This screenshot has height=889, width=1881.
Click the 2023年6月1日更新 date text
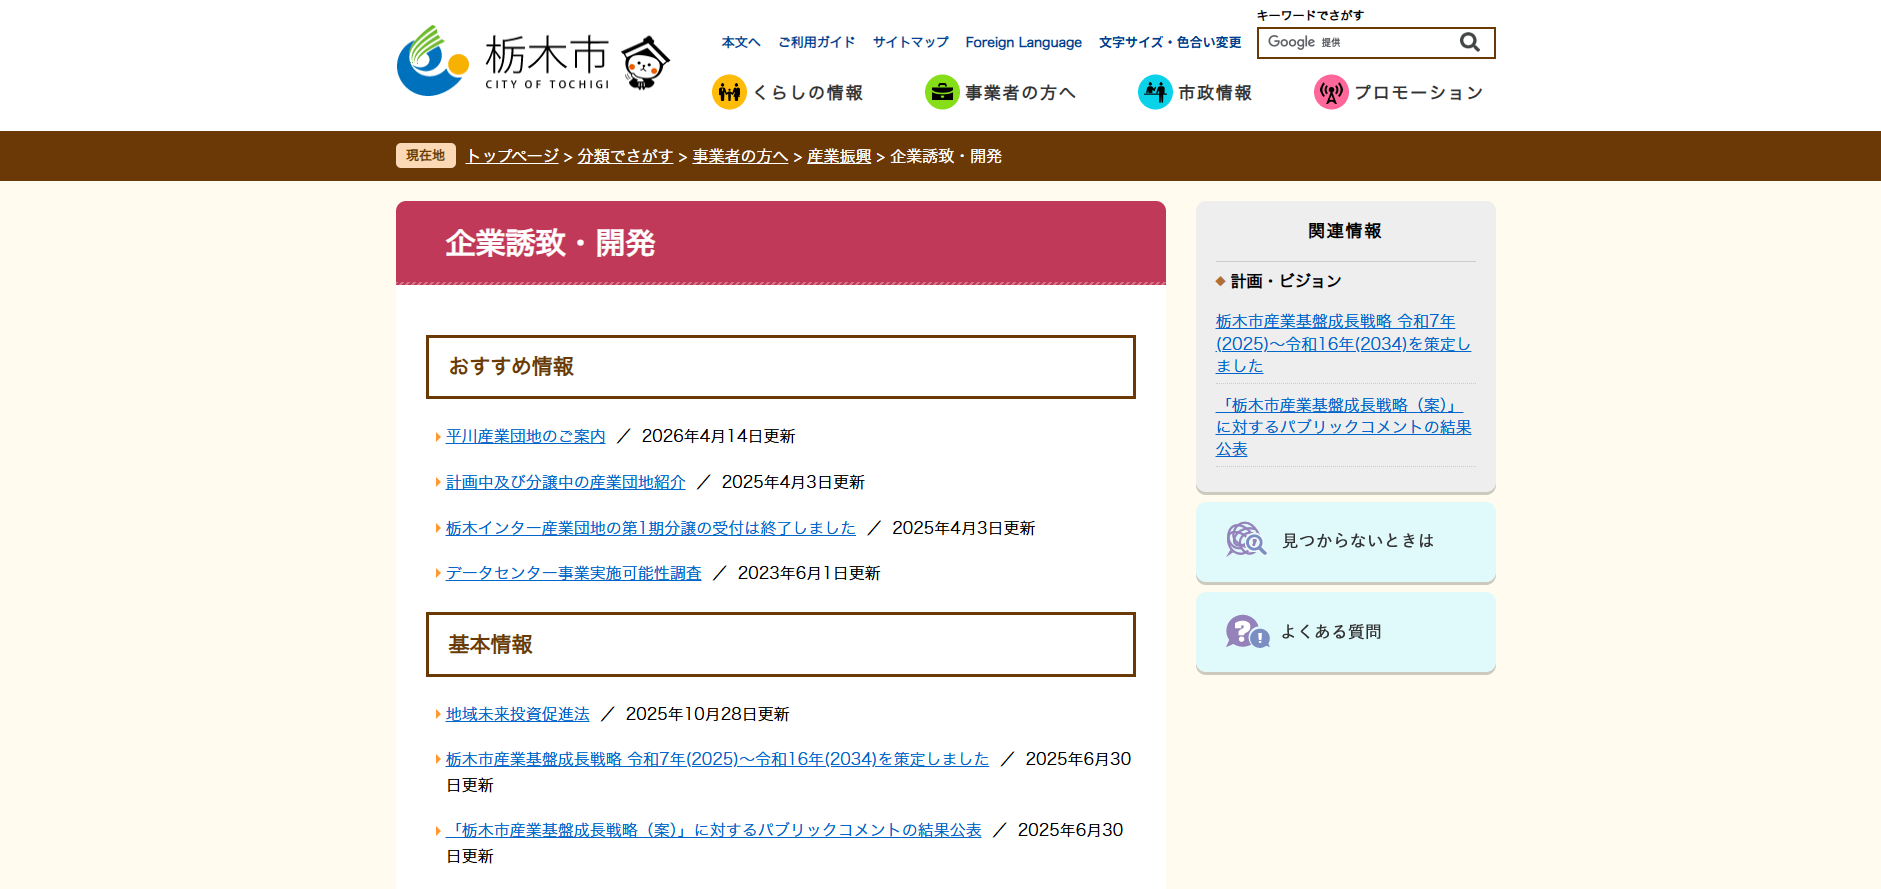[809, 573]
